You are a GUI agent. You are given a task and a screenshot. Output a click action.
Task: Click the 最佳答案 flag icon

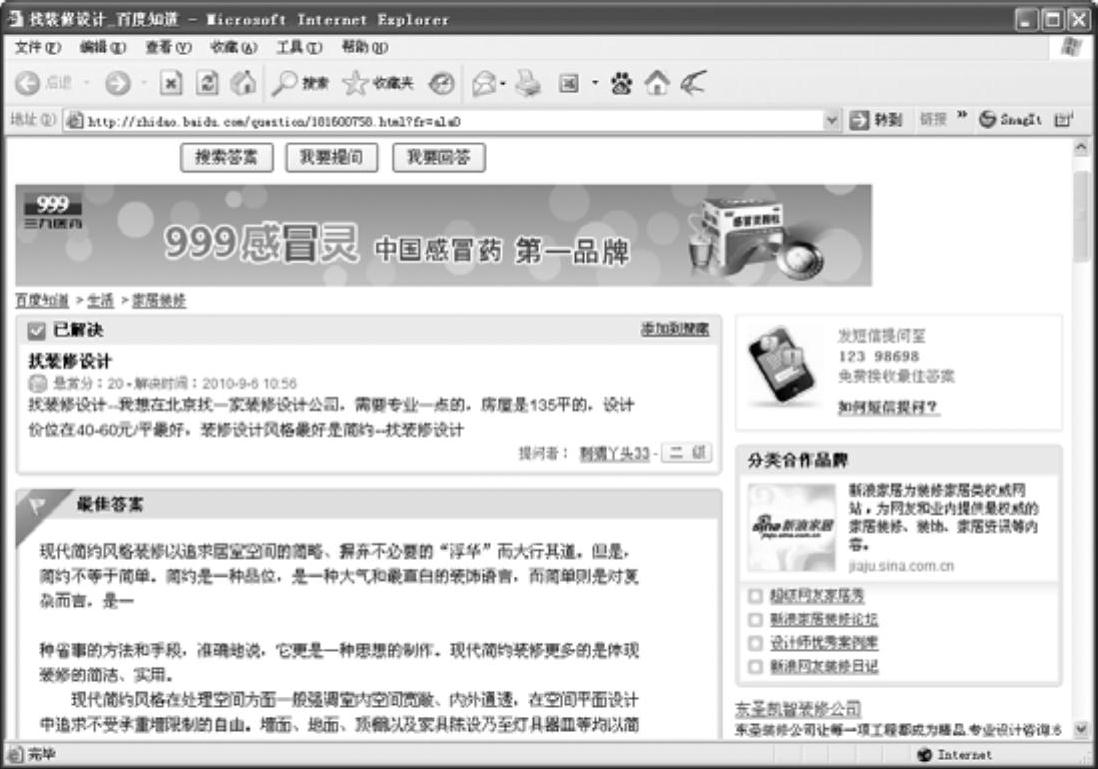pos(36,505)
